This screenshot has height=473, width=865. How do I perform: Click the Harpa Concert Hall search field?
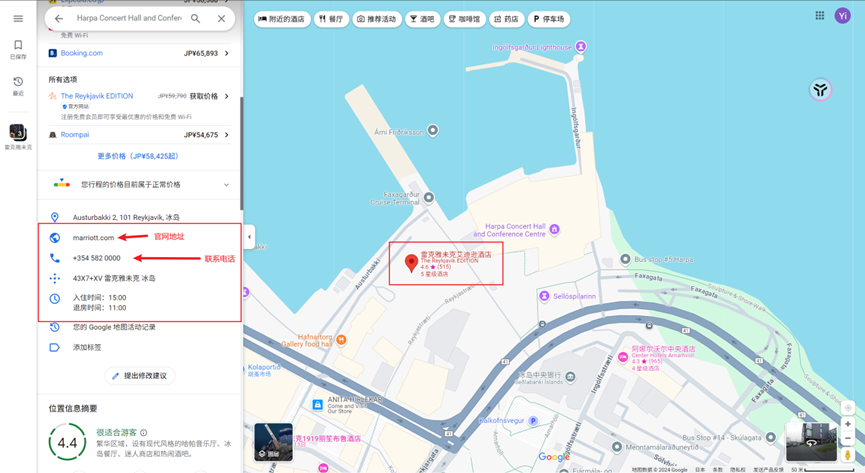(129, 18)
